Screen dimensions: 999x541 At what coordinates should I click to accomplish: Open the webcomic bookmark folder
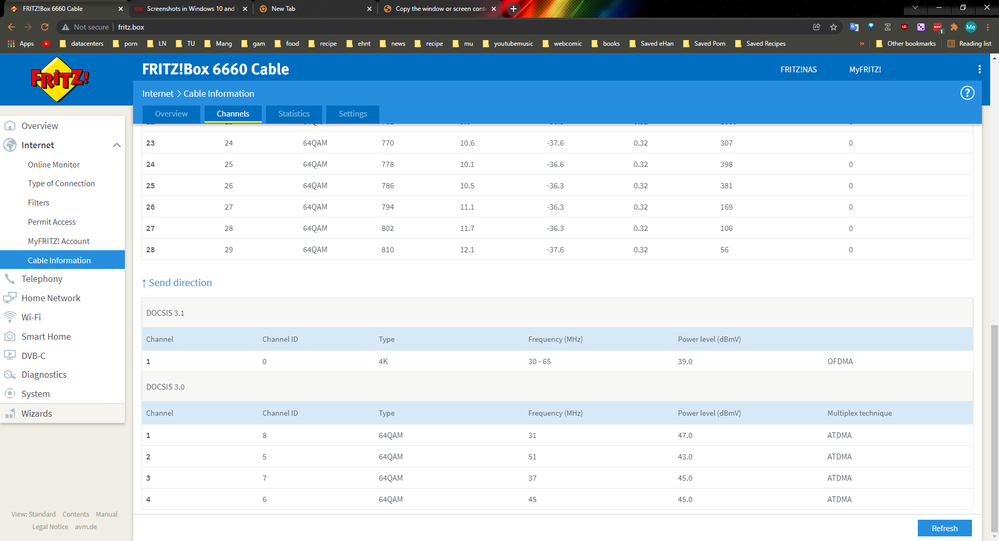pyautogui.click(x=561, y=43)
